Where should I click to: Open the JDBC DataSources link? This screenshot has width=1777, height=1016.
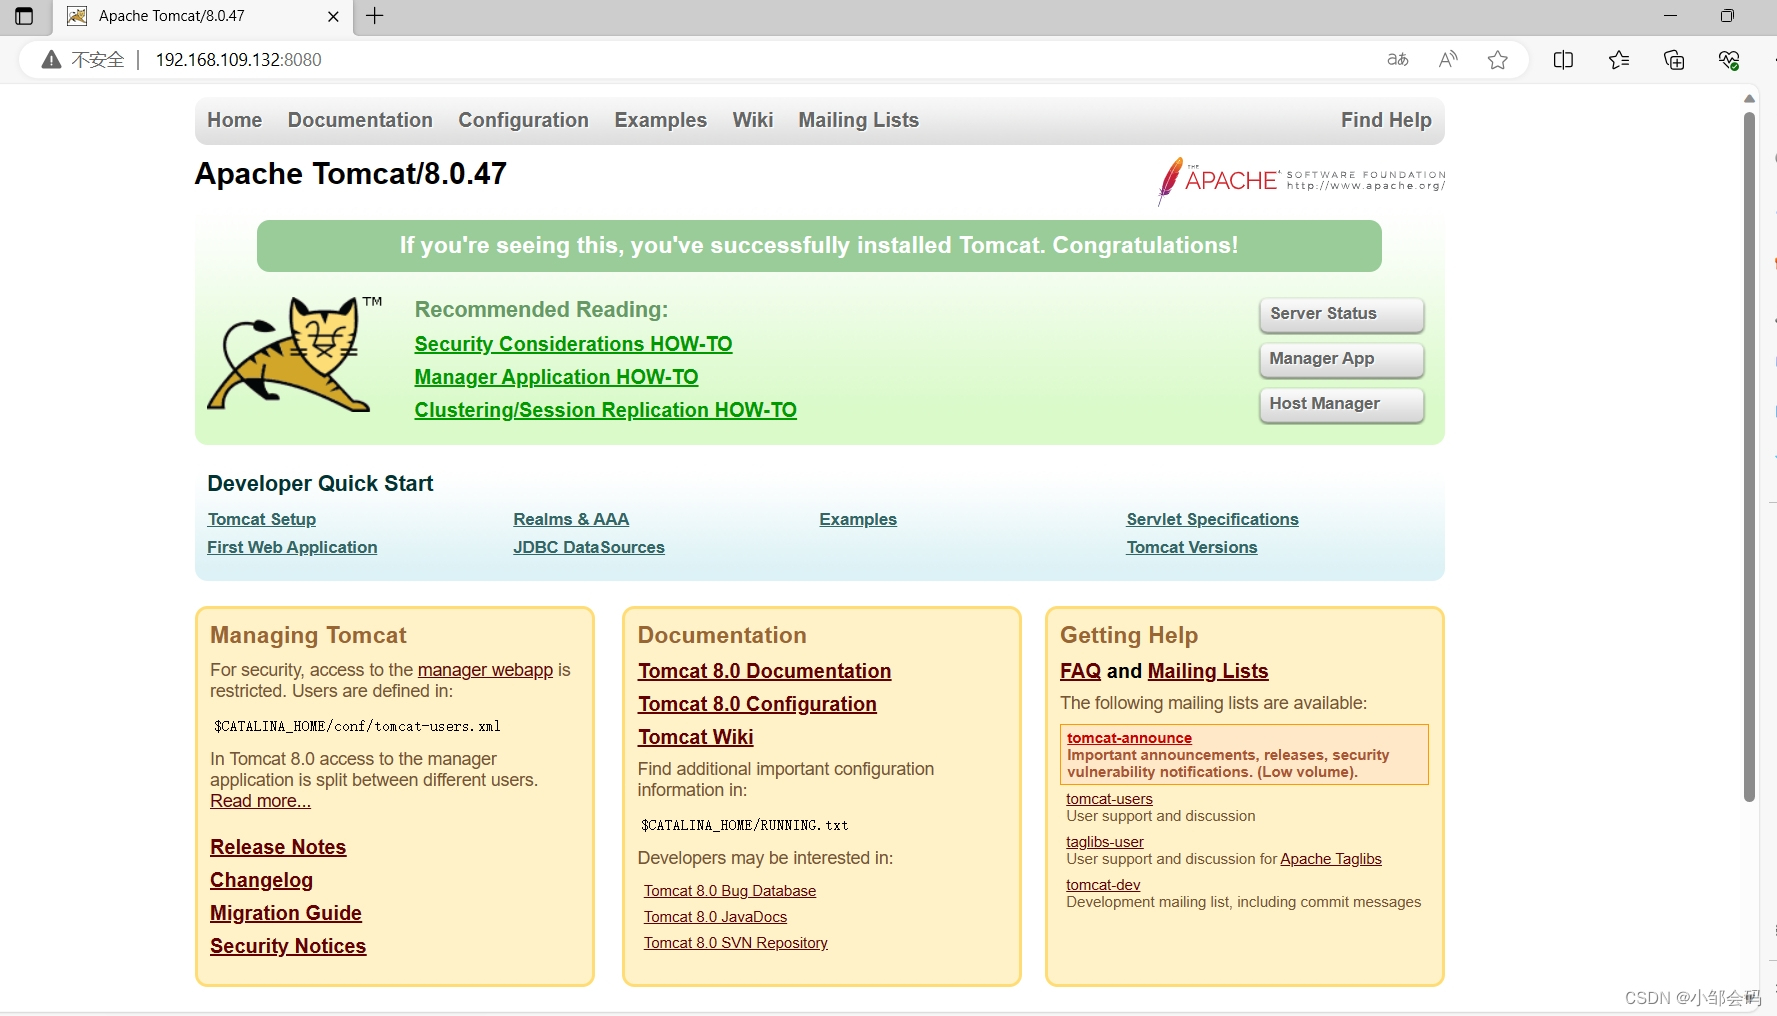pyautogui.click(x=589, y=547)
